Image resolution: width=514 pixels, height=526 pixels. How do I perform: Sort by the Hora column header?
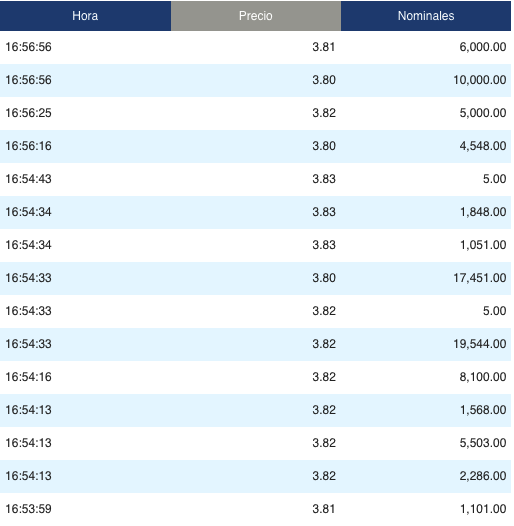pos(85,16)
